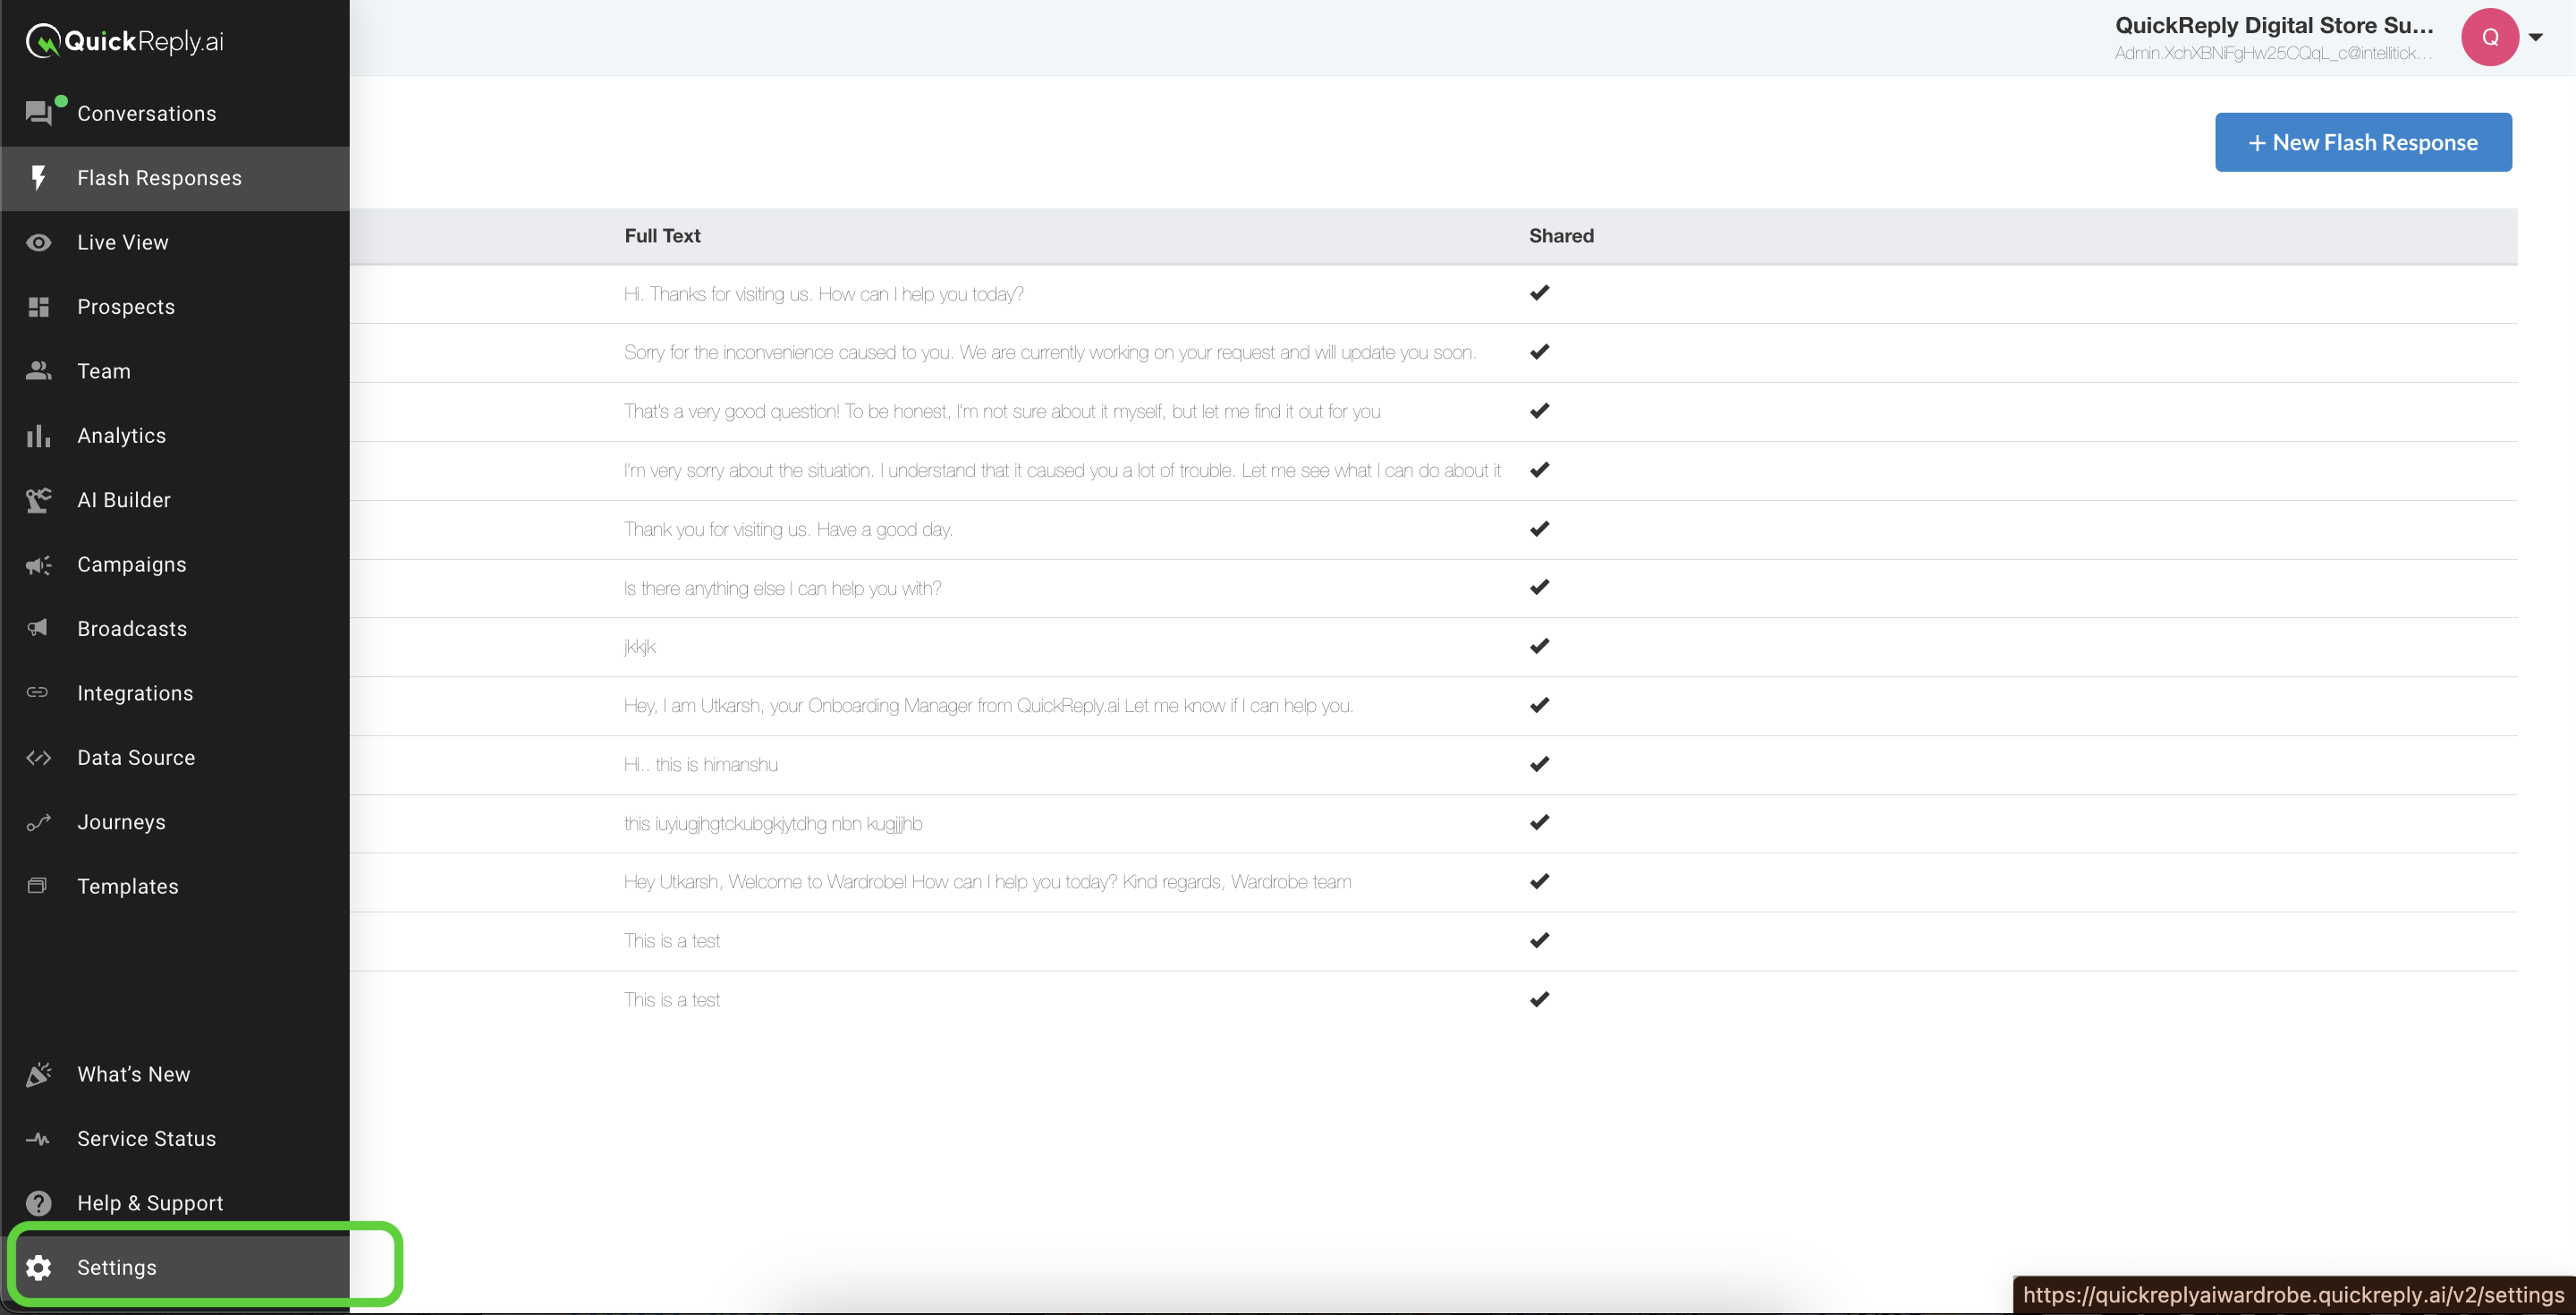The image size is (2576, 1315).
Task: Click the Conversations chat bubble icon
Action: pyautogui.click(x=39, y=114)
